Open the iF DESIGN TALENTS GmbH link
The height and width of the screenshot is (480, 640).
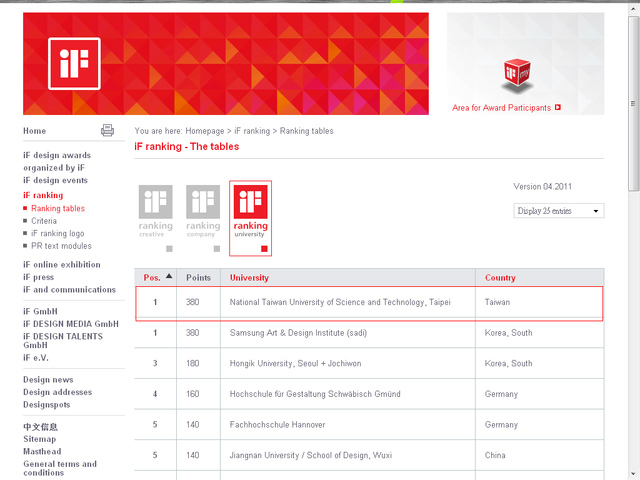(x=63, y=340)
